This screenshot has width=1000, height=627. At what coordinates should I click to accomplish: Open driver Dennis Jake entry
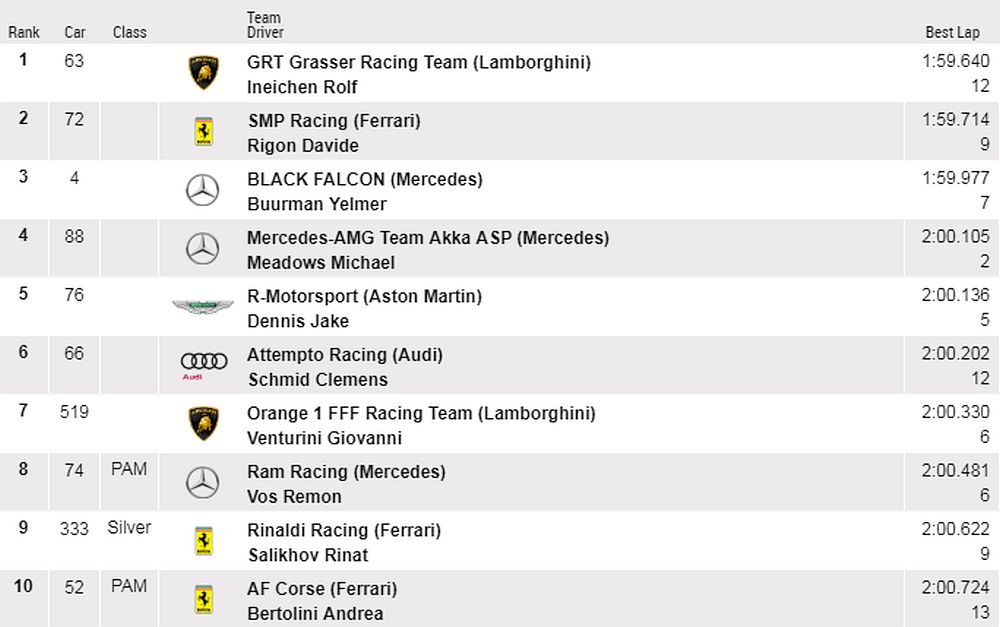[298, 321]
